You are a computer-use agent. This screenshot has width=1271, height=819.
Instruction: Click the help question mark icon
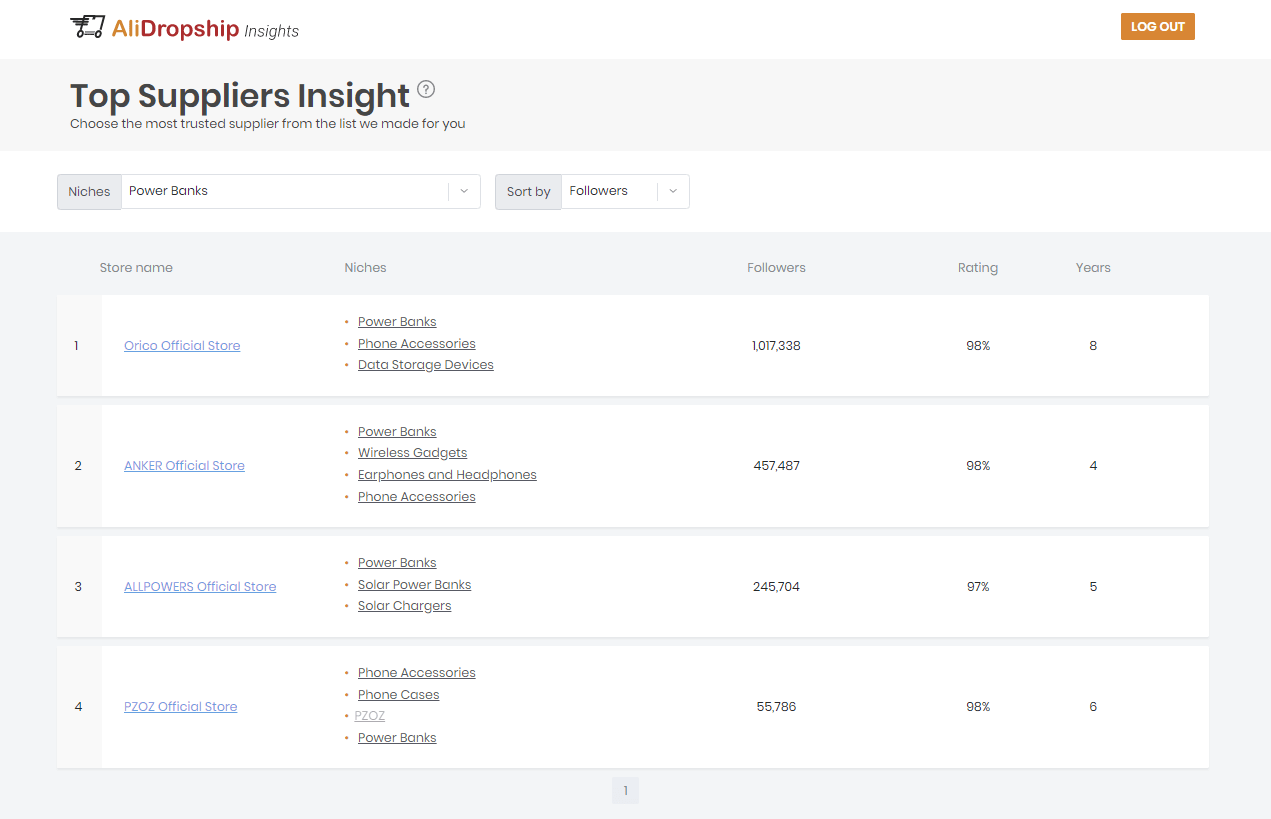coord(426,89)
